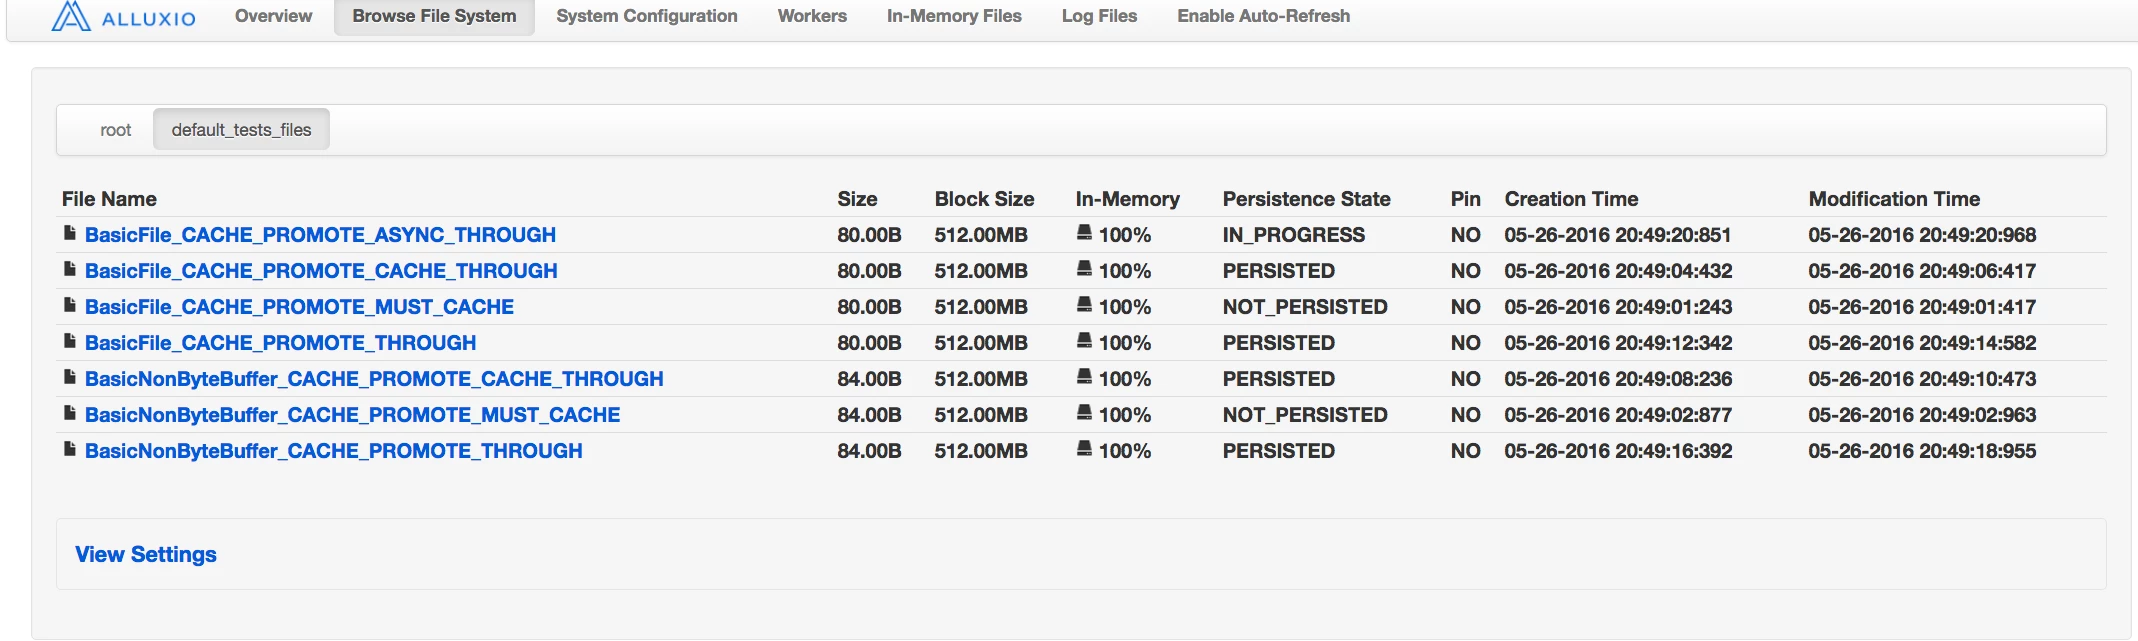
Task: Expand the View Settings section
Action: (x=146, y=554)
